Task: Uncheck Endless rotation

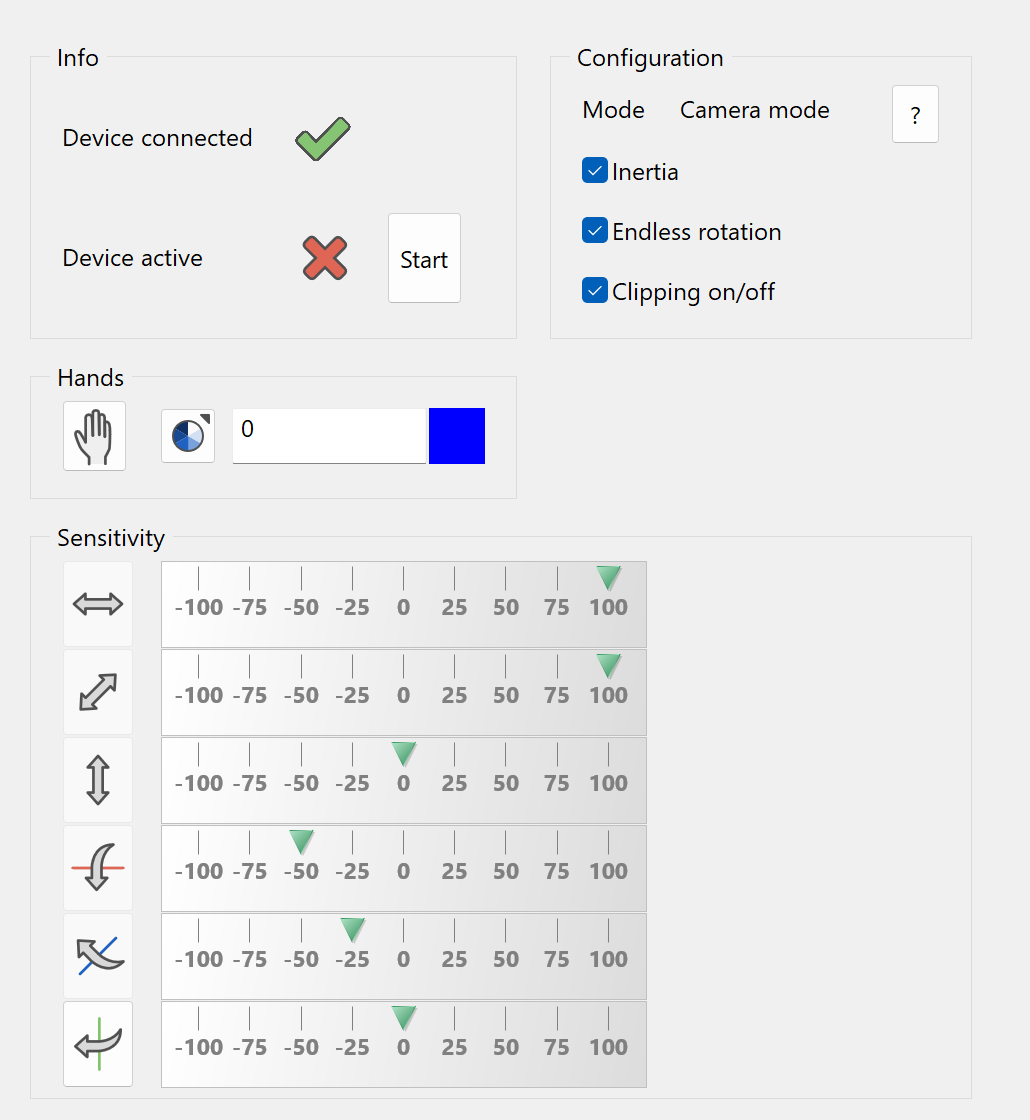Action: click(x=594, y=230)
